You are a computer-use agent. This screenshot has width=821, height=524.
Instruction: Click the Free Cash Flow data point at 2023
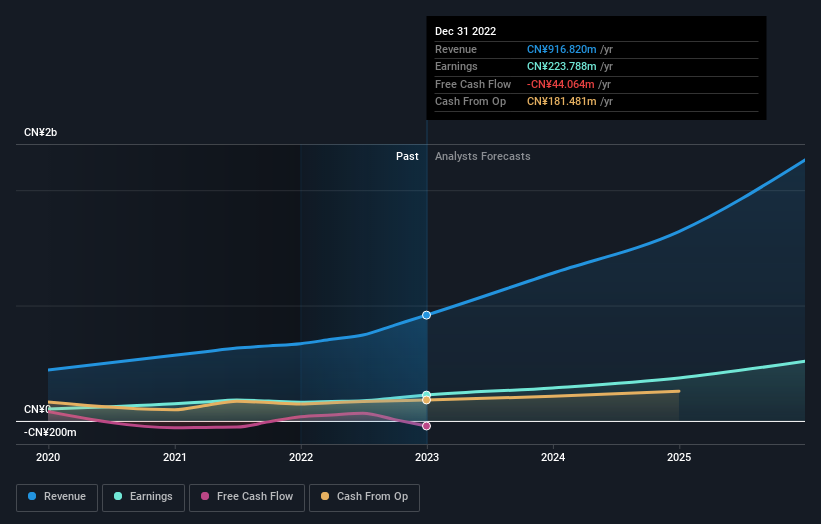coord(426,426)
